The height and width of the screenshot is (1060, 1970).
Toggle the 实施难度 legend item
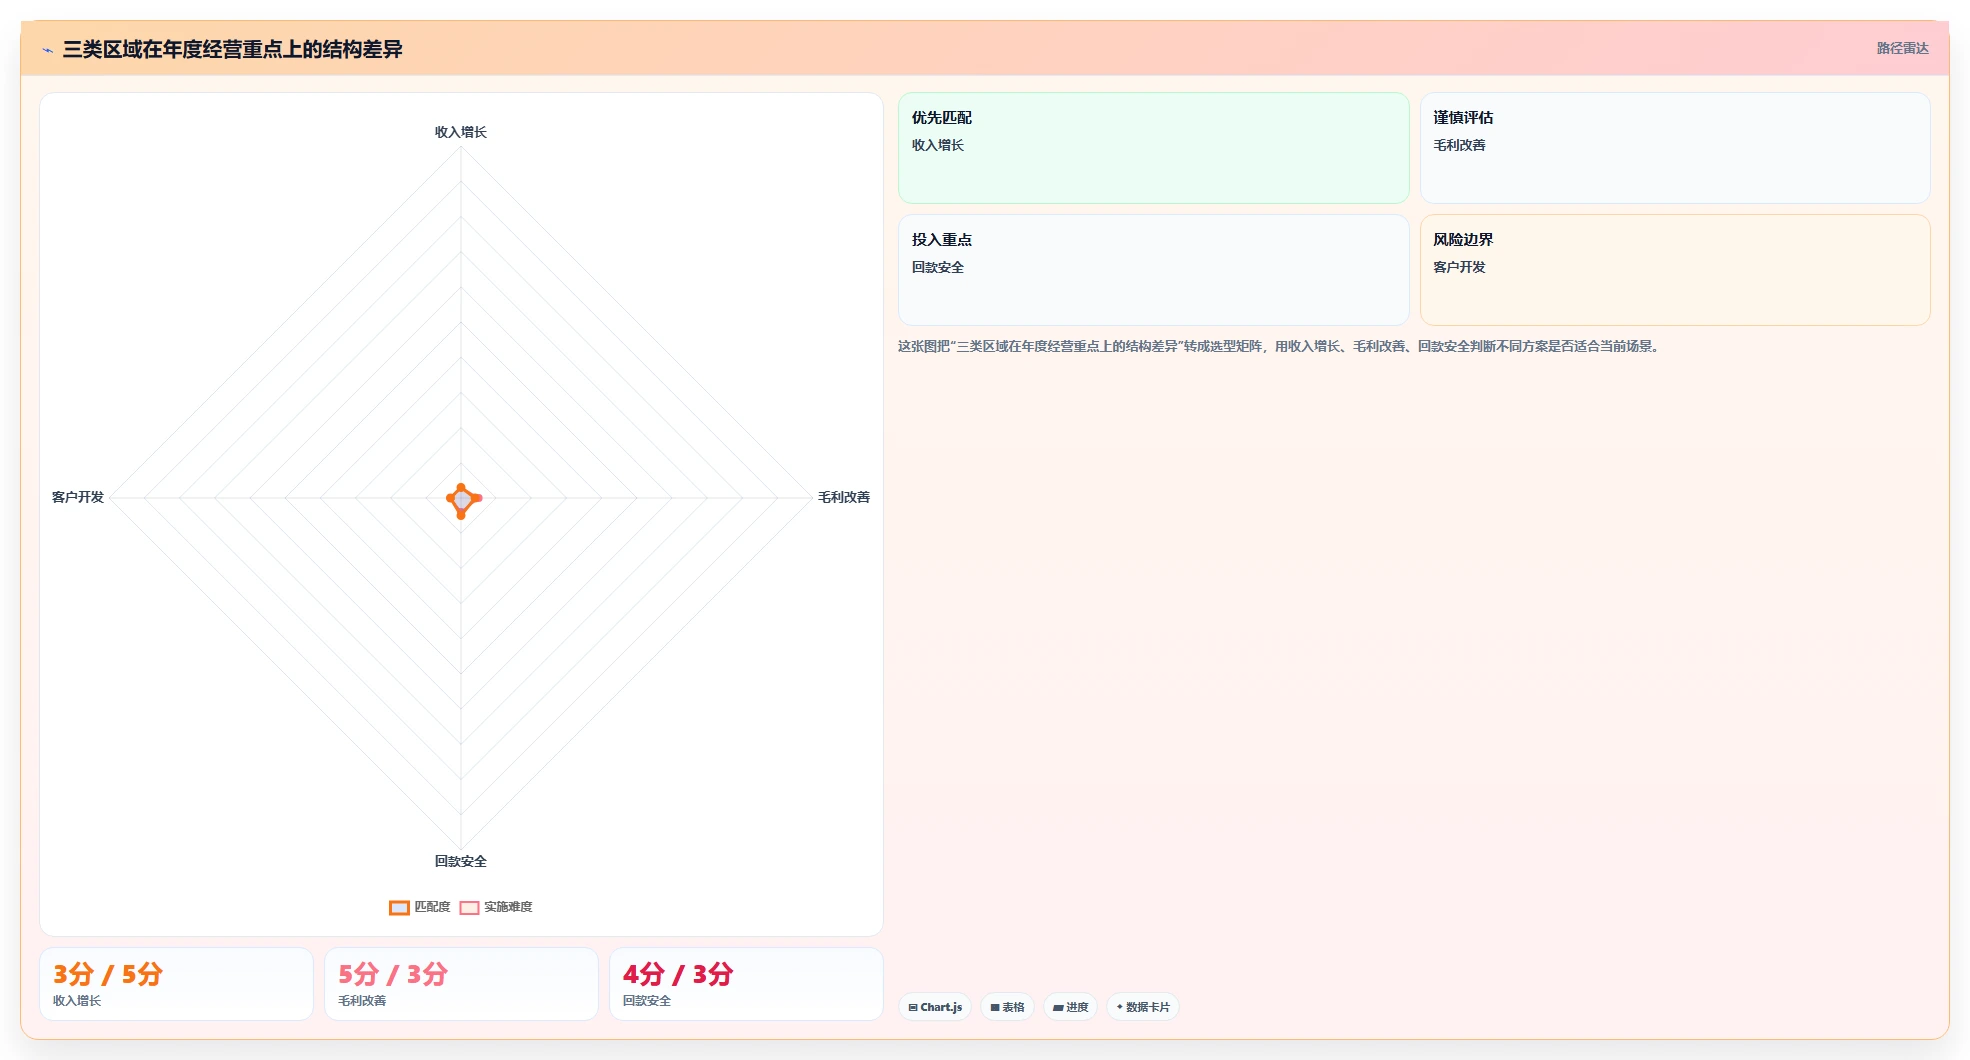click(x=496, y=907)
